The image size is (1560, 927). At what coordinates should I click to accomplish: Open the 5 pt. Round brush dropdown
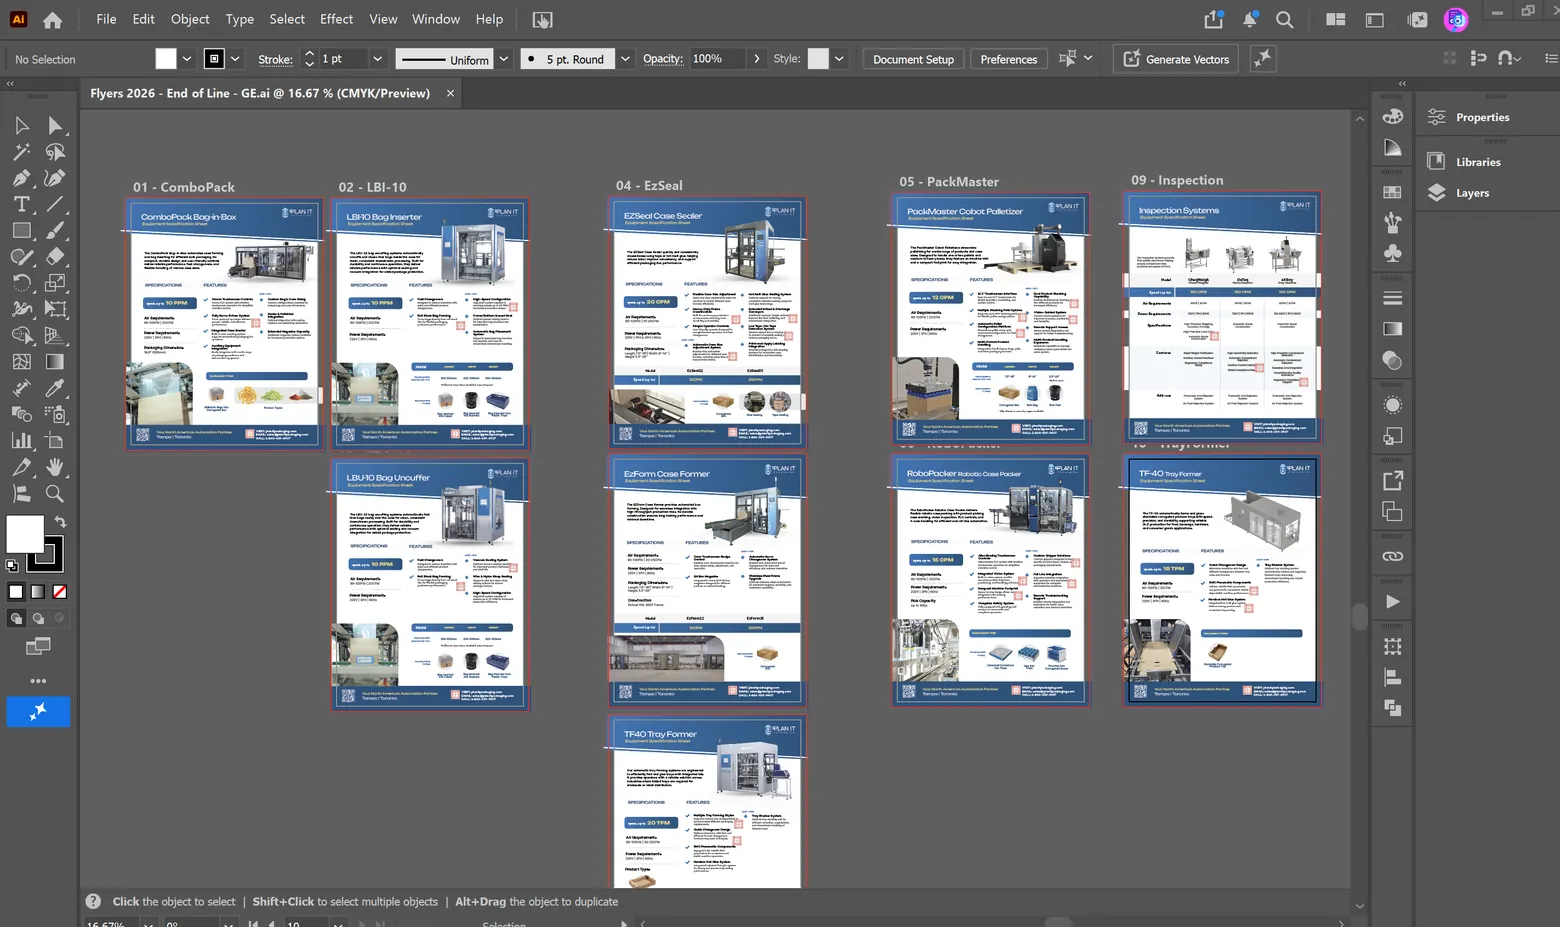[625, 59]
